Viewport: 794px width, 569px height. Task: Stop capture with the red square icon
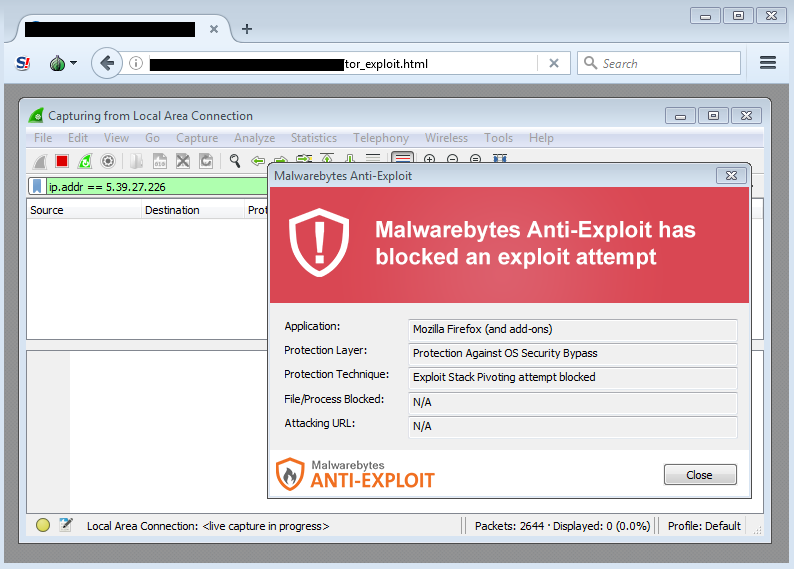point(62,161)
